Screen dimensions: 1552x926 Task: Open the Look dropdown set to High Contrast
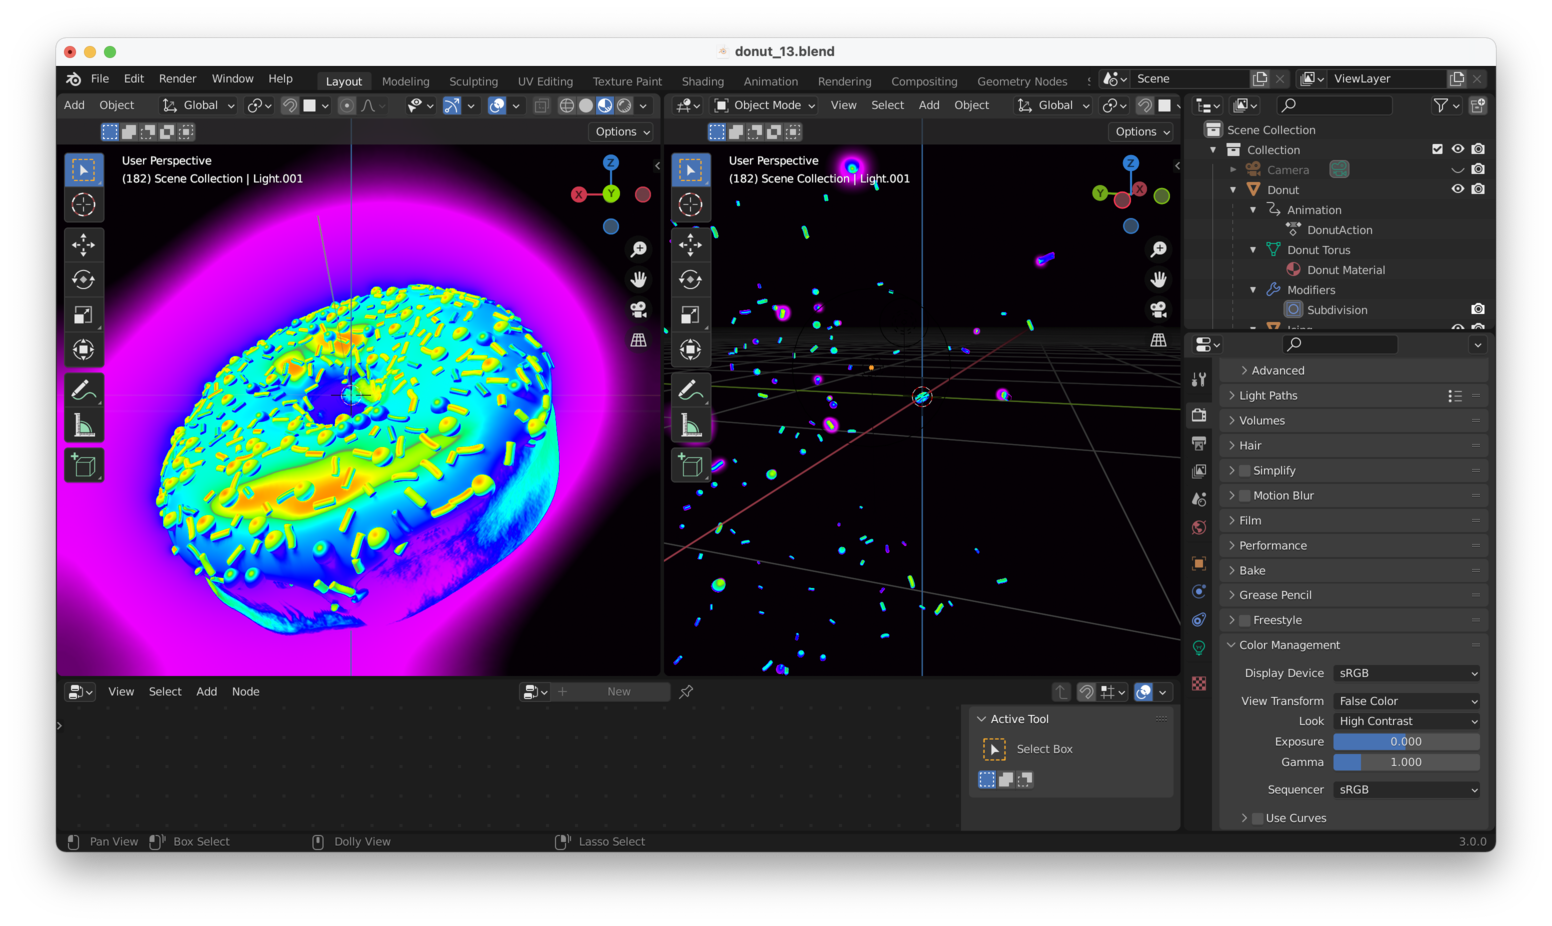pyautogui.click(x=1405, y=721)
